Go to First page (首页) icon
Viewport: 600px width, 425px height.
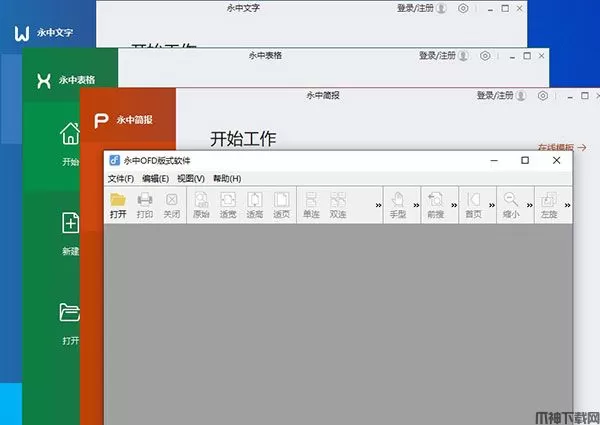[473, 200]
